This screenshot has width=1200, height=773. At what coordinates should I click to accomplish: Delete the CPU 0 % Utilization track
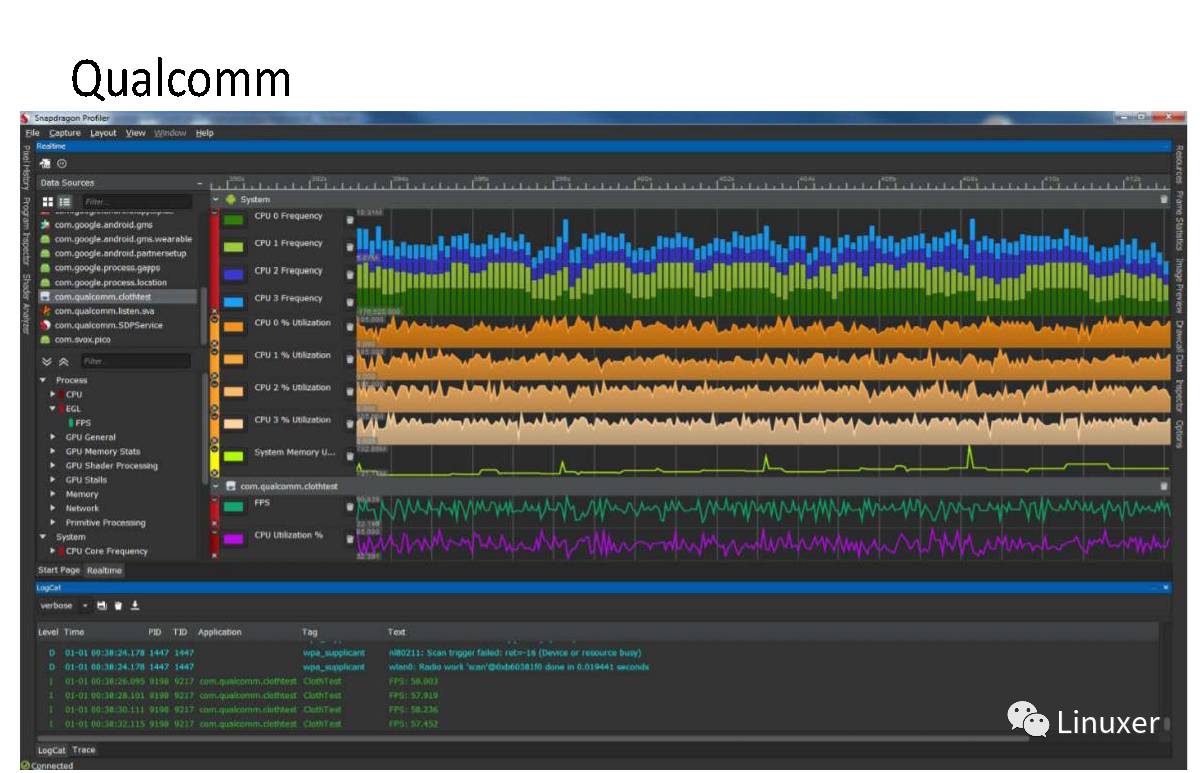point(350,325)
